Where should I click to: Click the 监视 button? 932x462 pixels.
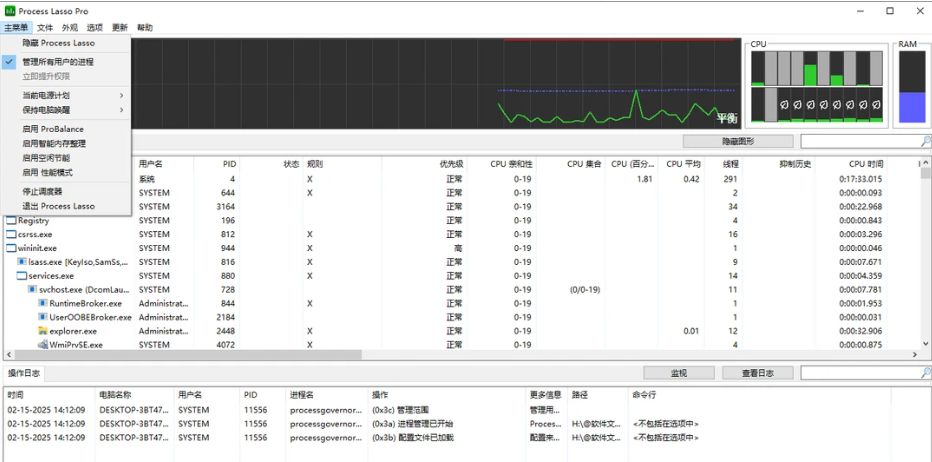click(x=679, y=373)
